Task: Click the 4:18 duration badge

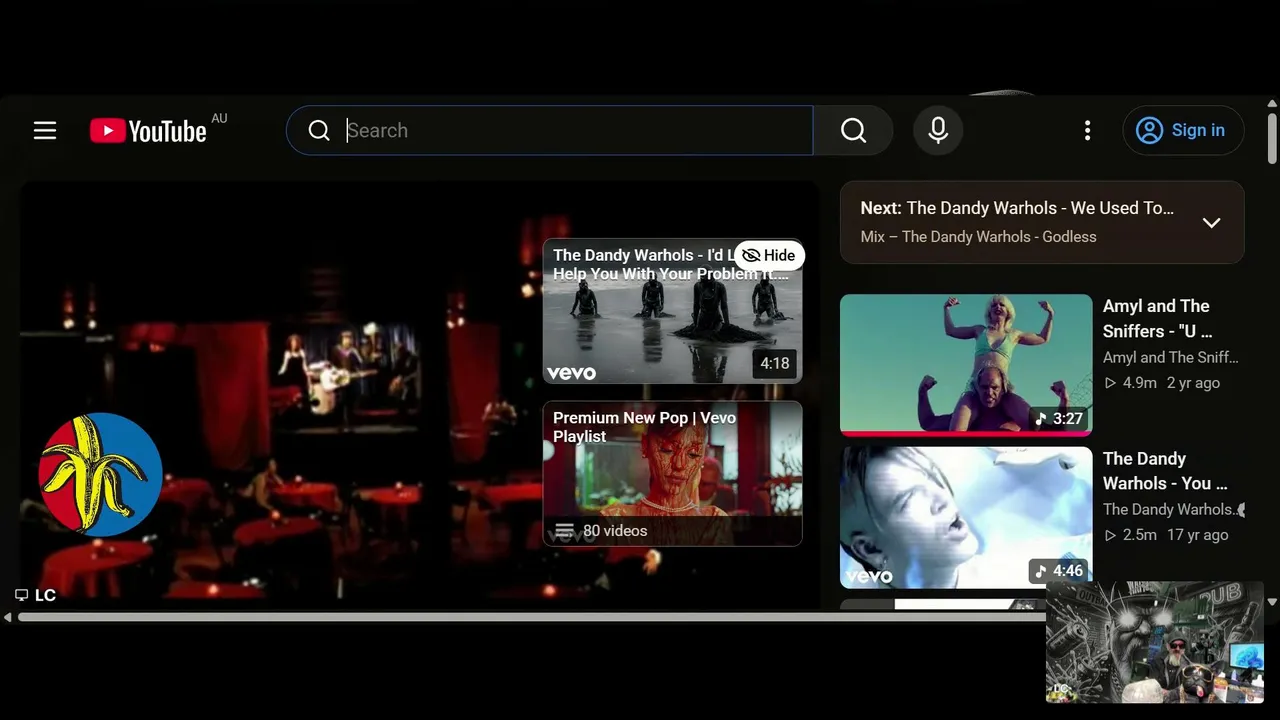Action: (x=775, y=364)
